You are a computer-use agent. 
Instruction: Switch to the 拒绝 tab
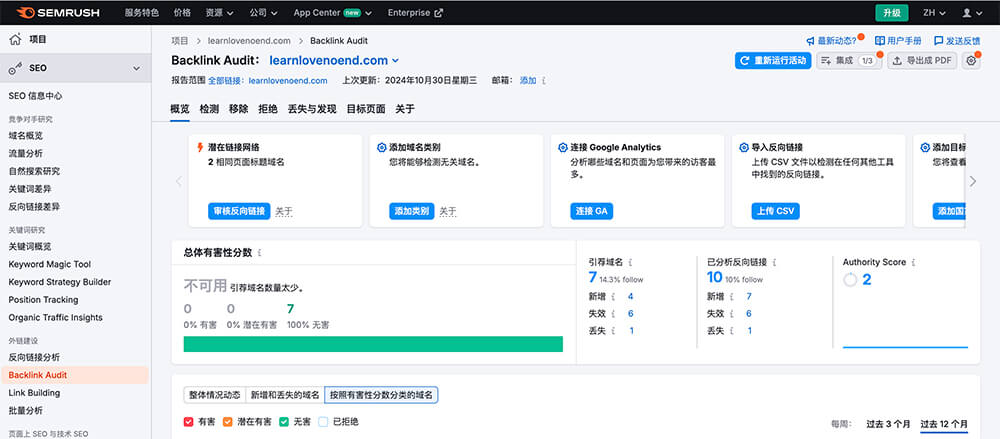click(x=268, y=109)
